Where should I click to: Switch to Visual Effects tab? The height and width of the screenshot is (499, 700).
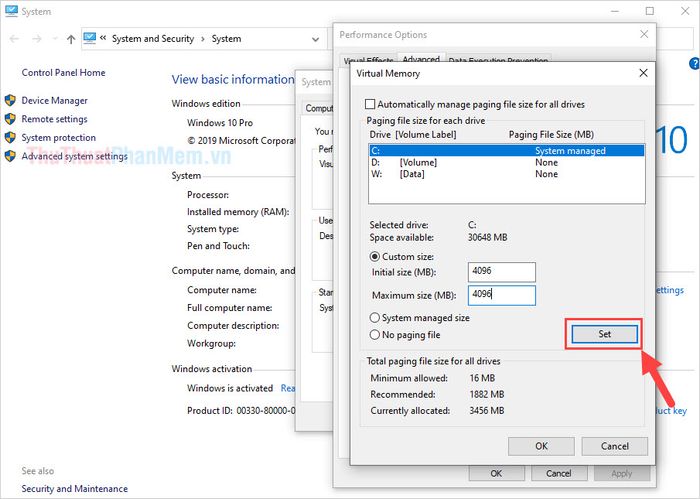click(x=368, y=61)
